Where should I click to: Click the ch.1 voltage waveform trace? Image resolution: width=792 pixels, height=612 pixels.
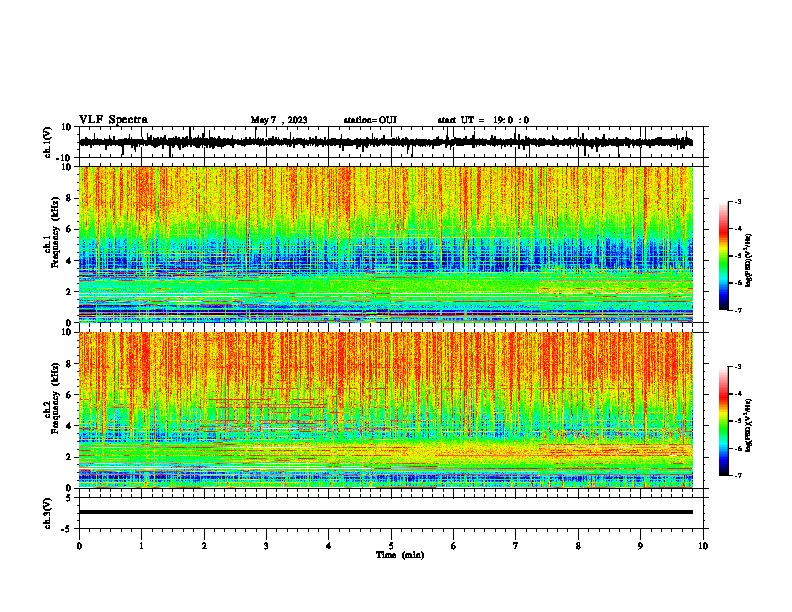pos(386,142)
